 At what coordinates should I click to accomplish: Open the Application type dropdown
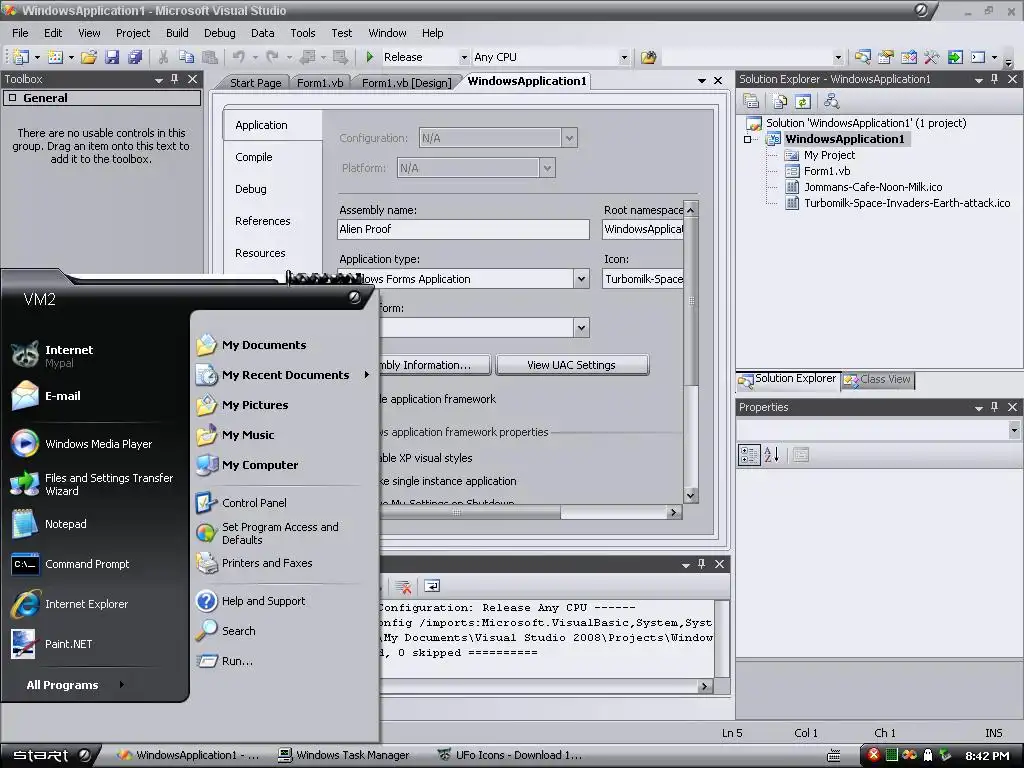coord(581,279)
